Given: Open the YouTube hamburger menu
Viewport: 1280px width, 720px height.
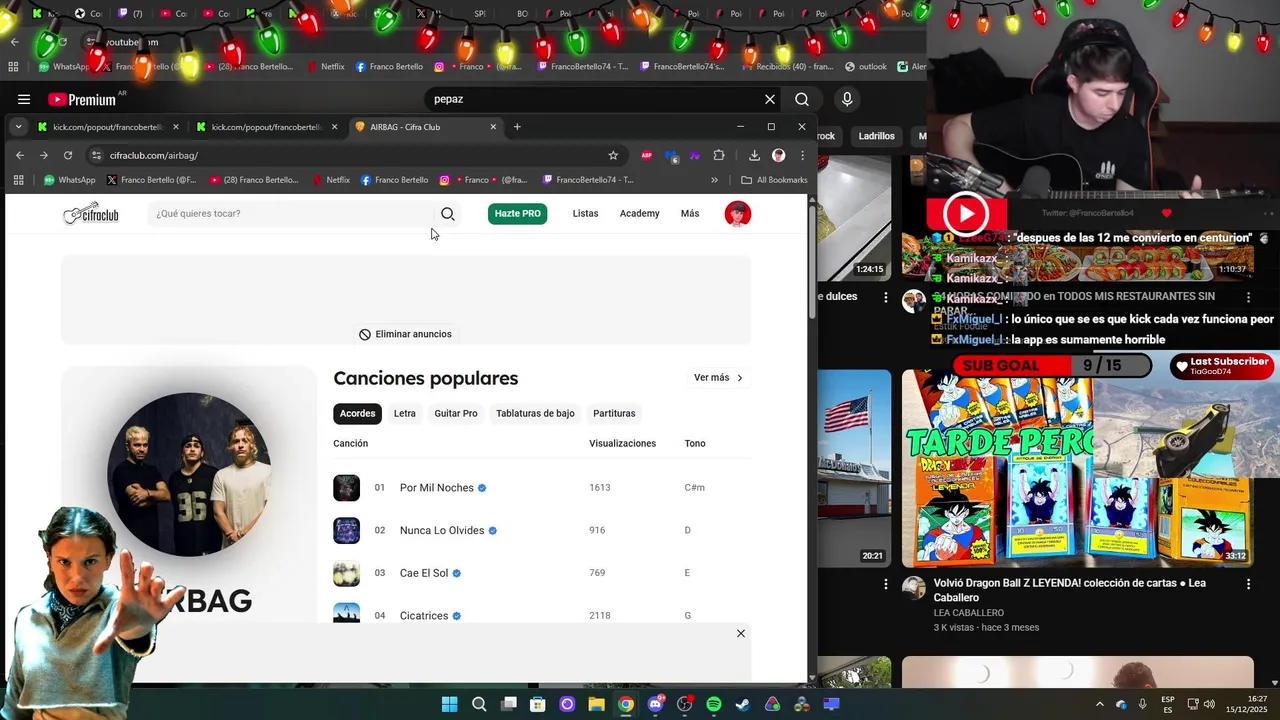Looking at the screenshot, I should (x=24, y=99).
